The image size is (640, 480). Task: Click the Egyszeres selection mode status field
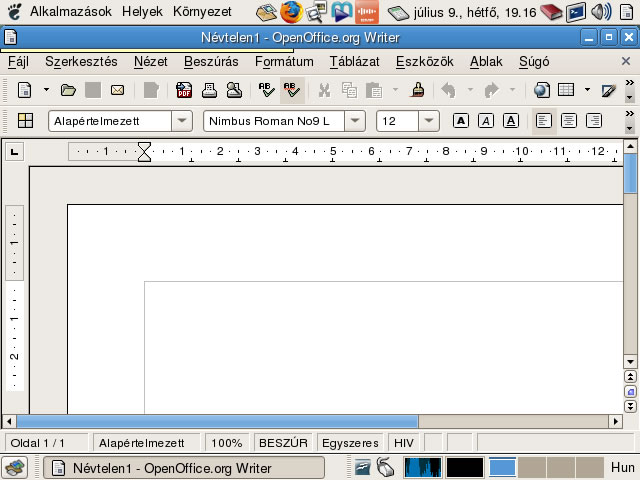pos(350,443)
